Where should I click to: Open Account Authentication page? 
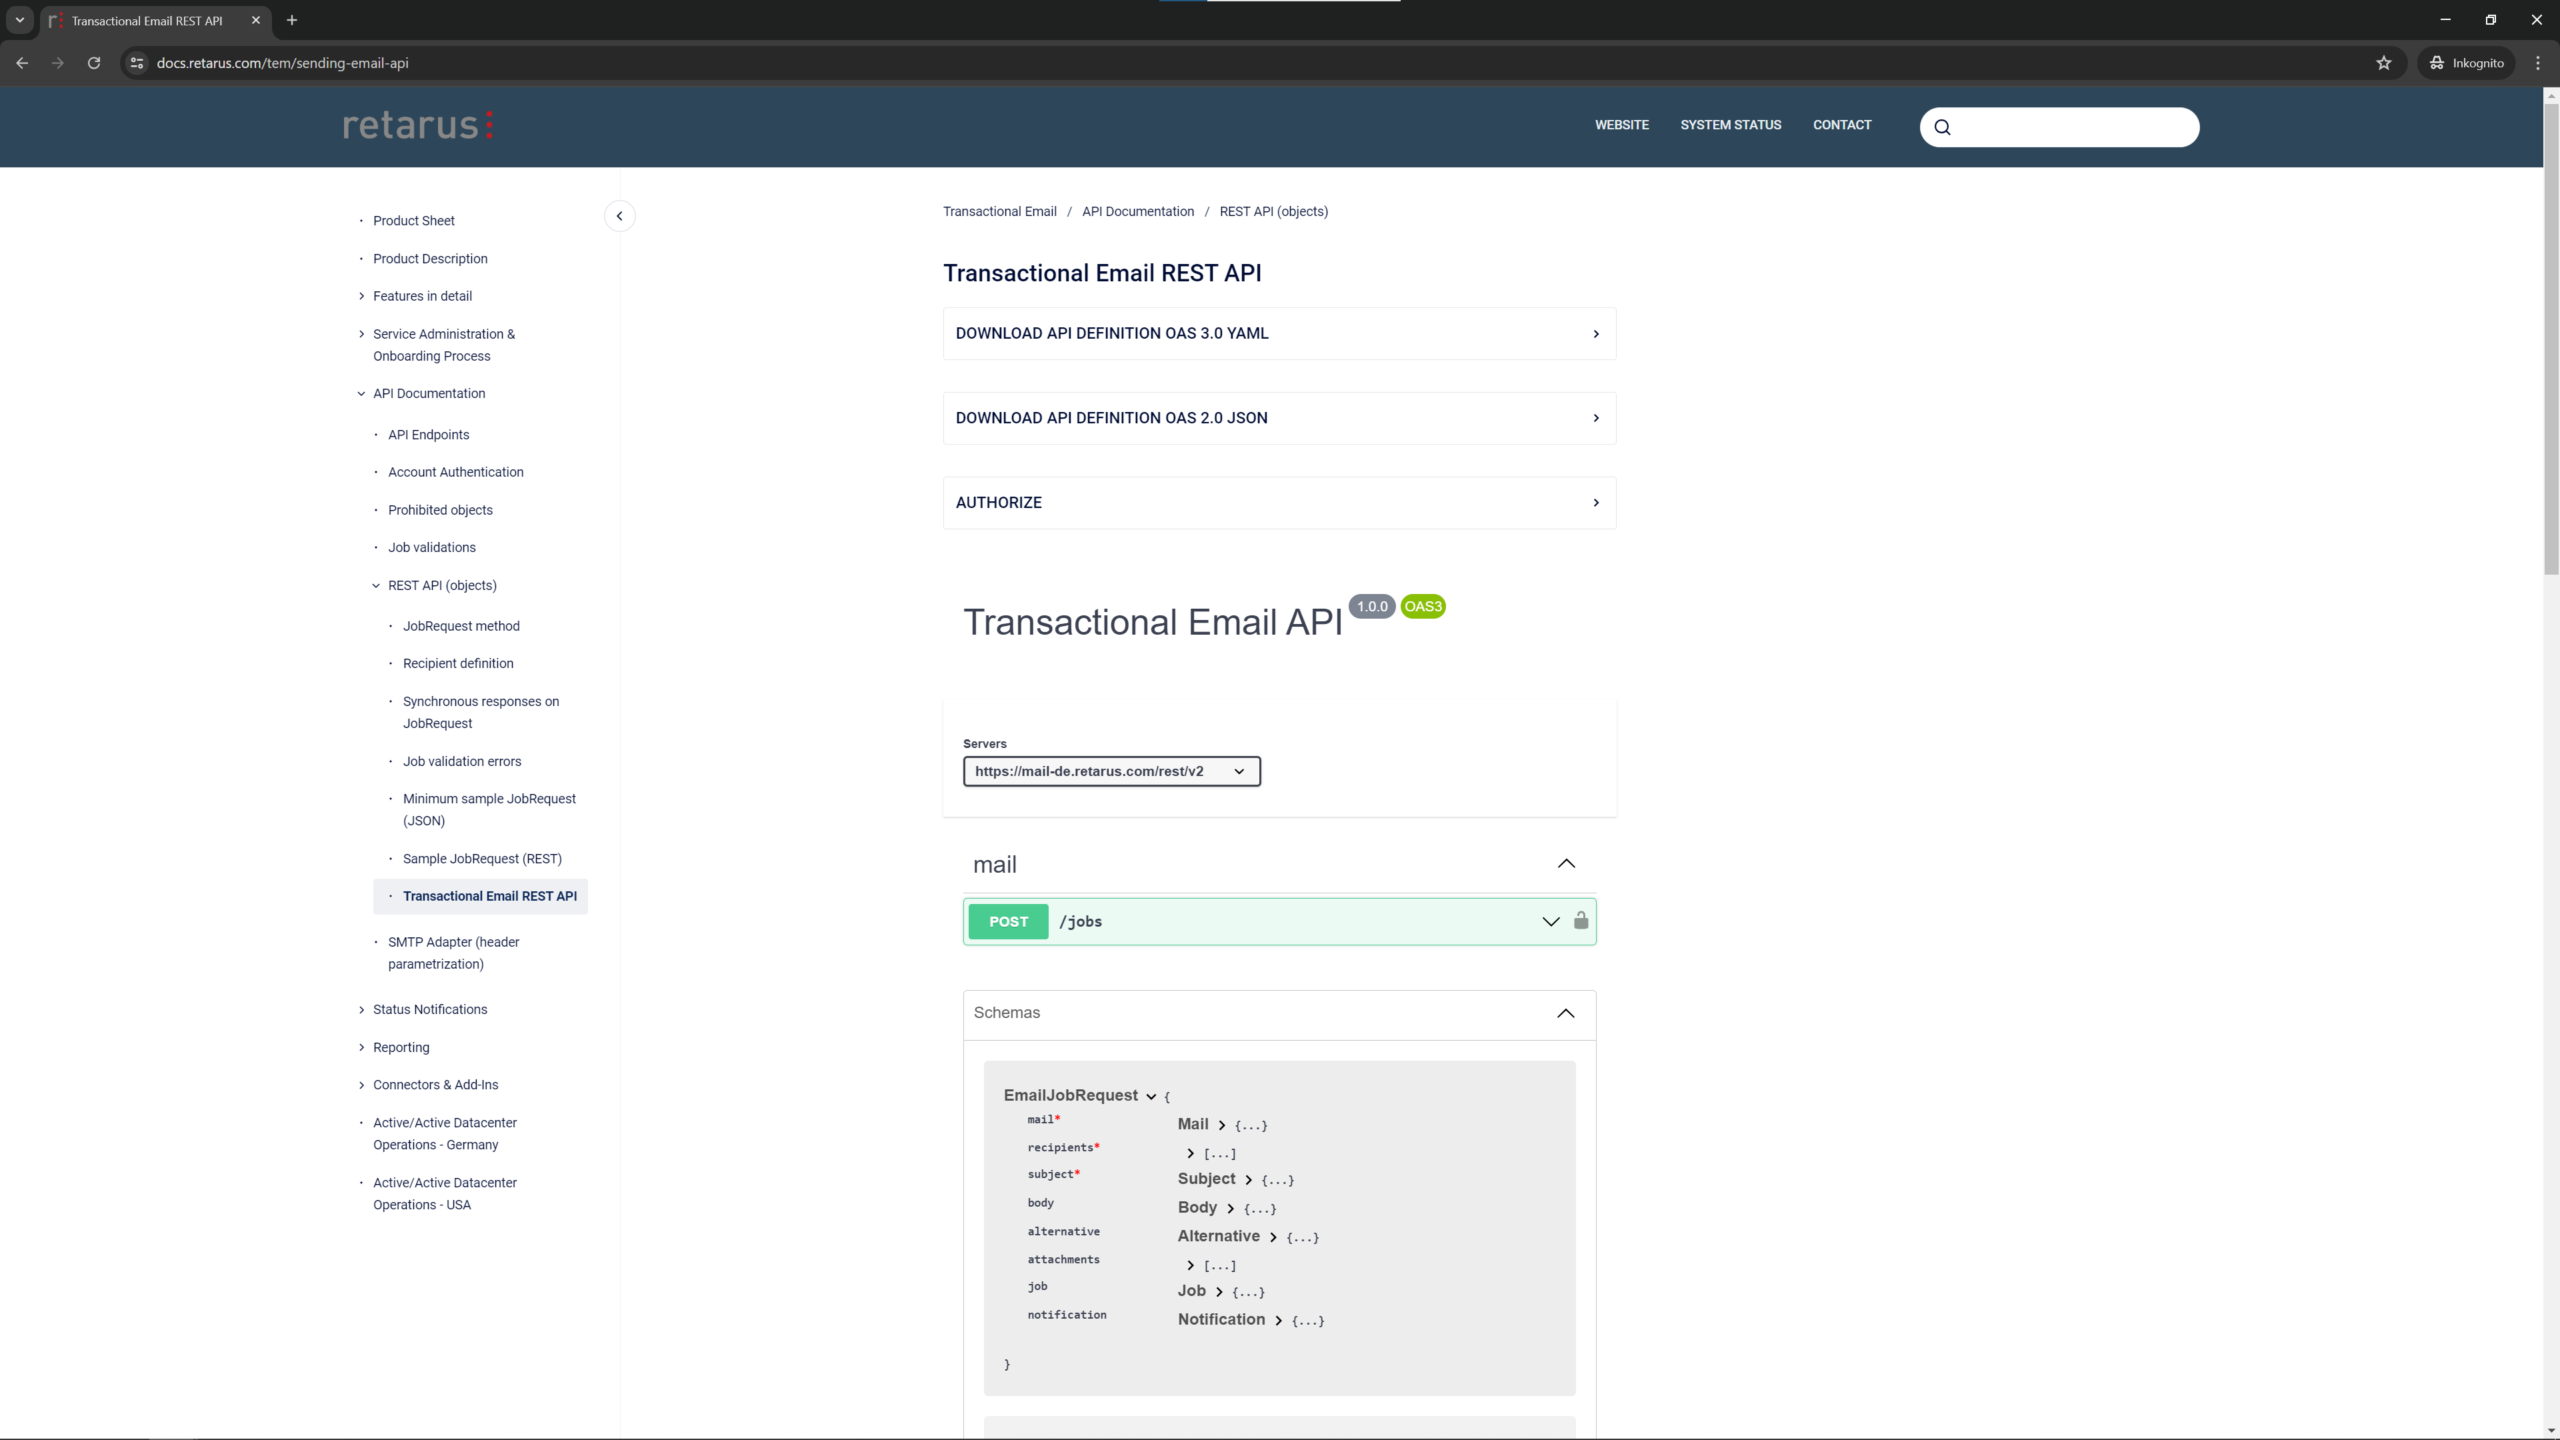click(455, 472)
